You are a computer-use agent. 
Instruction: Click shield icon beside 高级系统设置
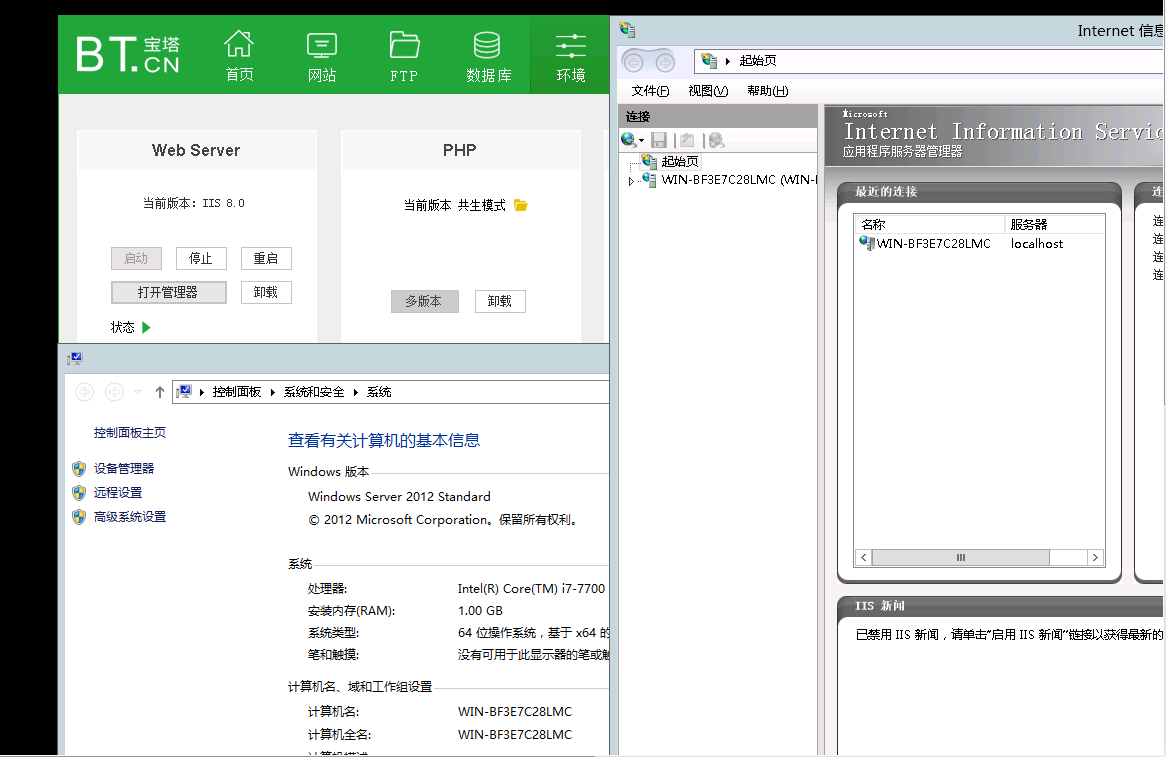pos(79,517)
